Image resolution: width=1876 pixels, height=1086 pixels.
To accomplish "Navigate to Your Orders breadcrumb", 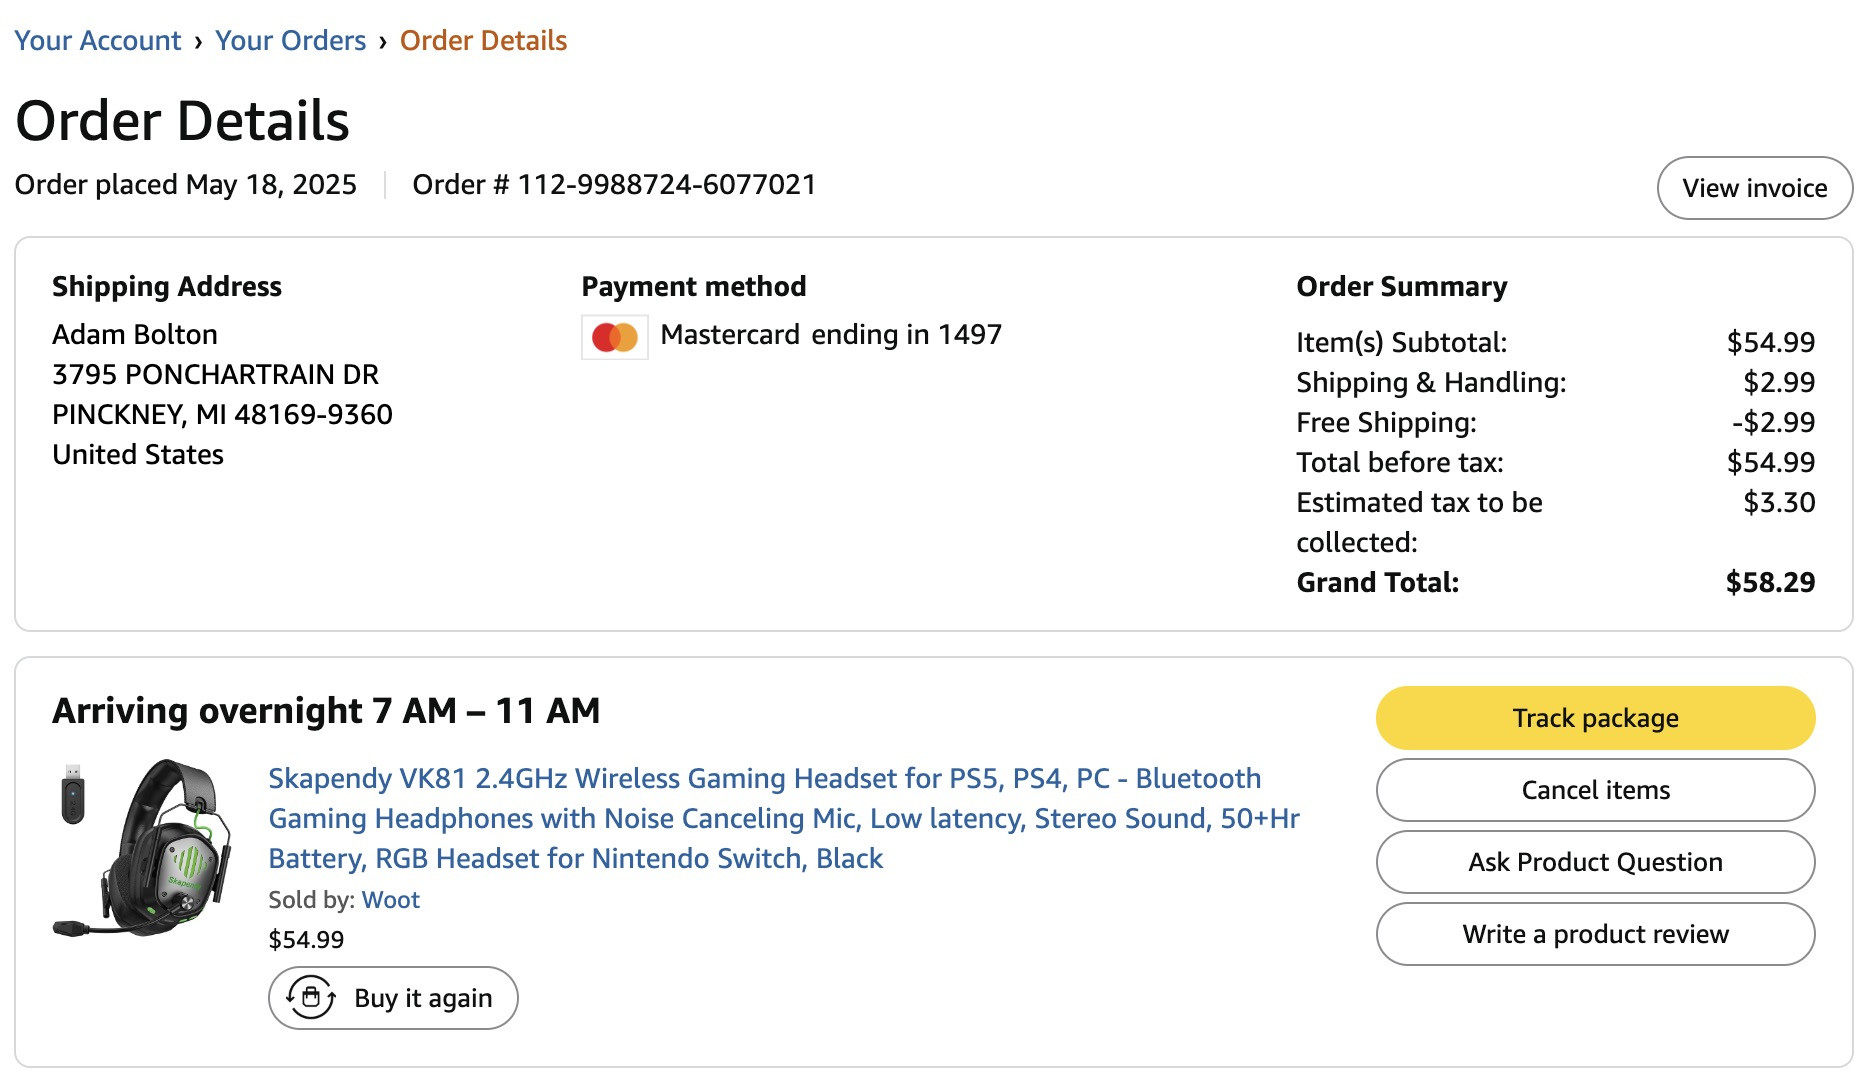I will pos(291,41).
